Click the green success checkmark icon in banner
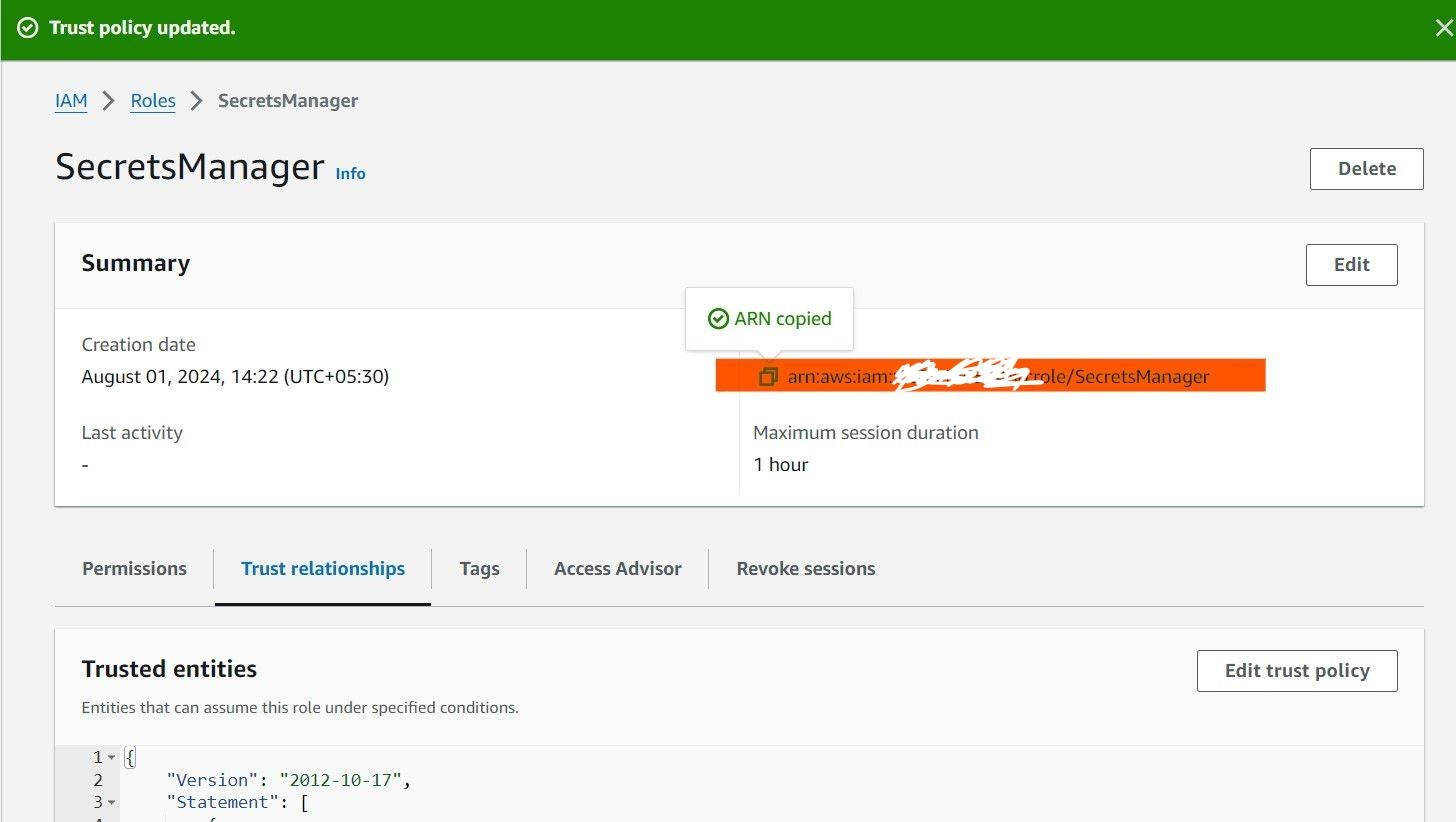The height and width of the screenshot is (822, 1456). tap(27, 28)
